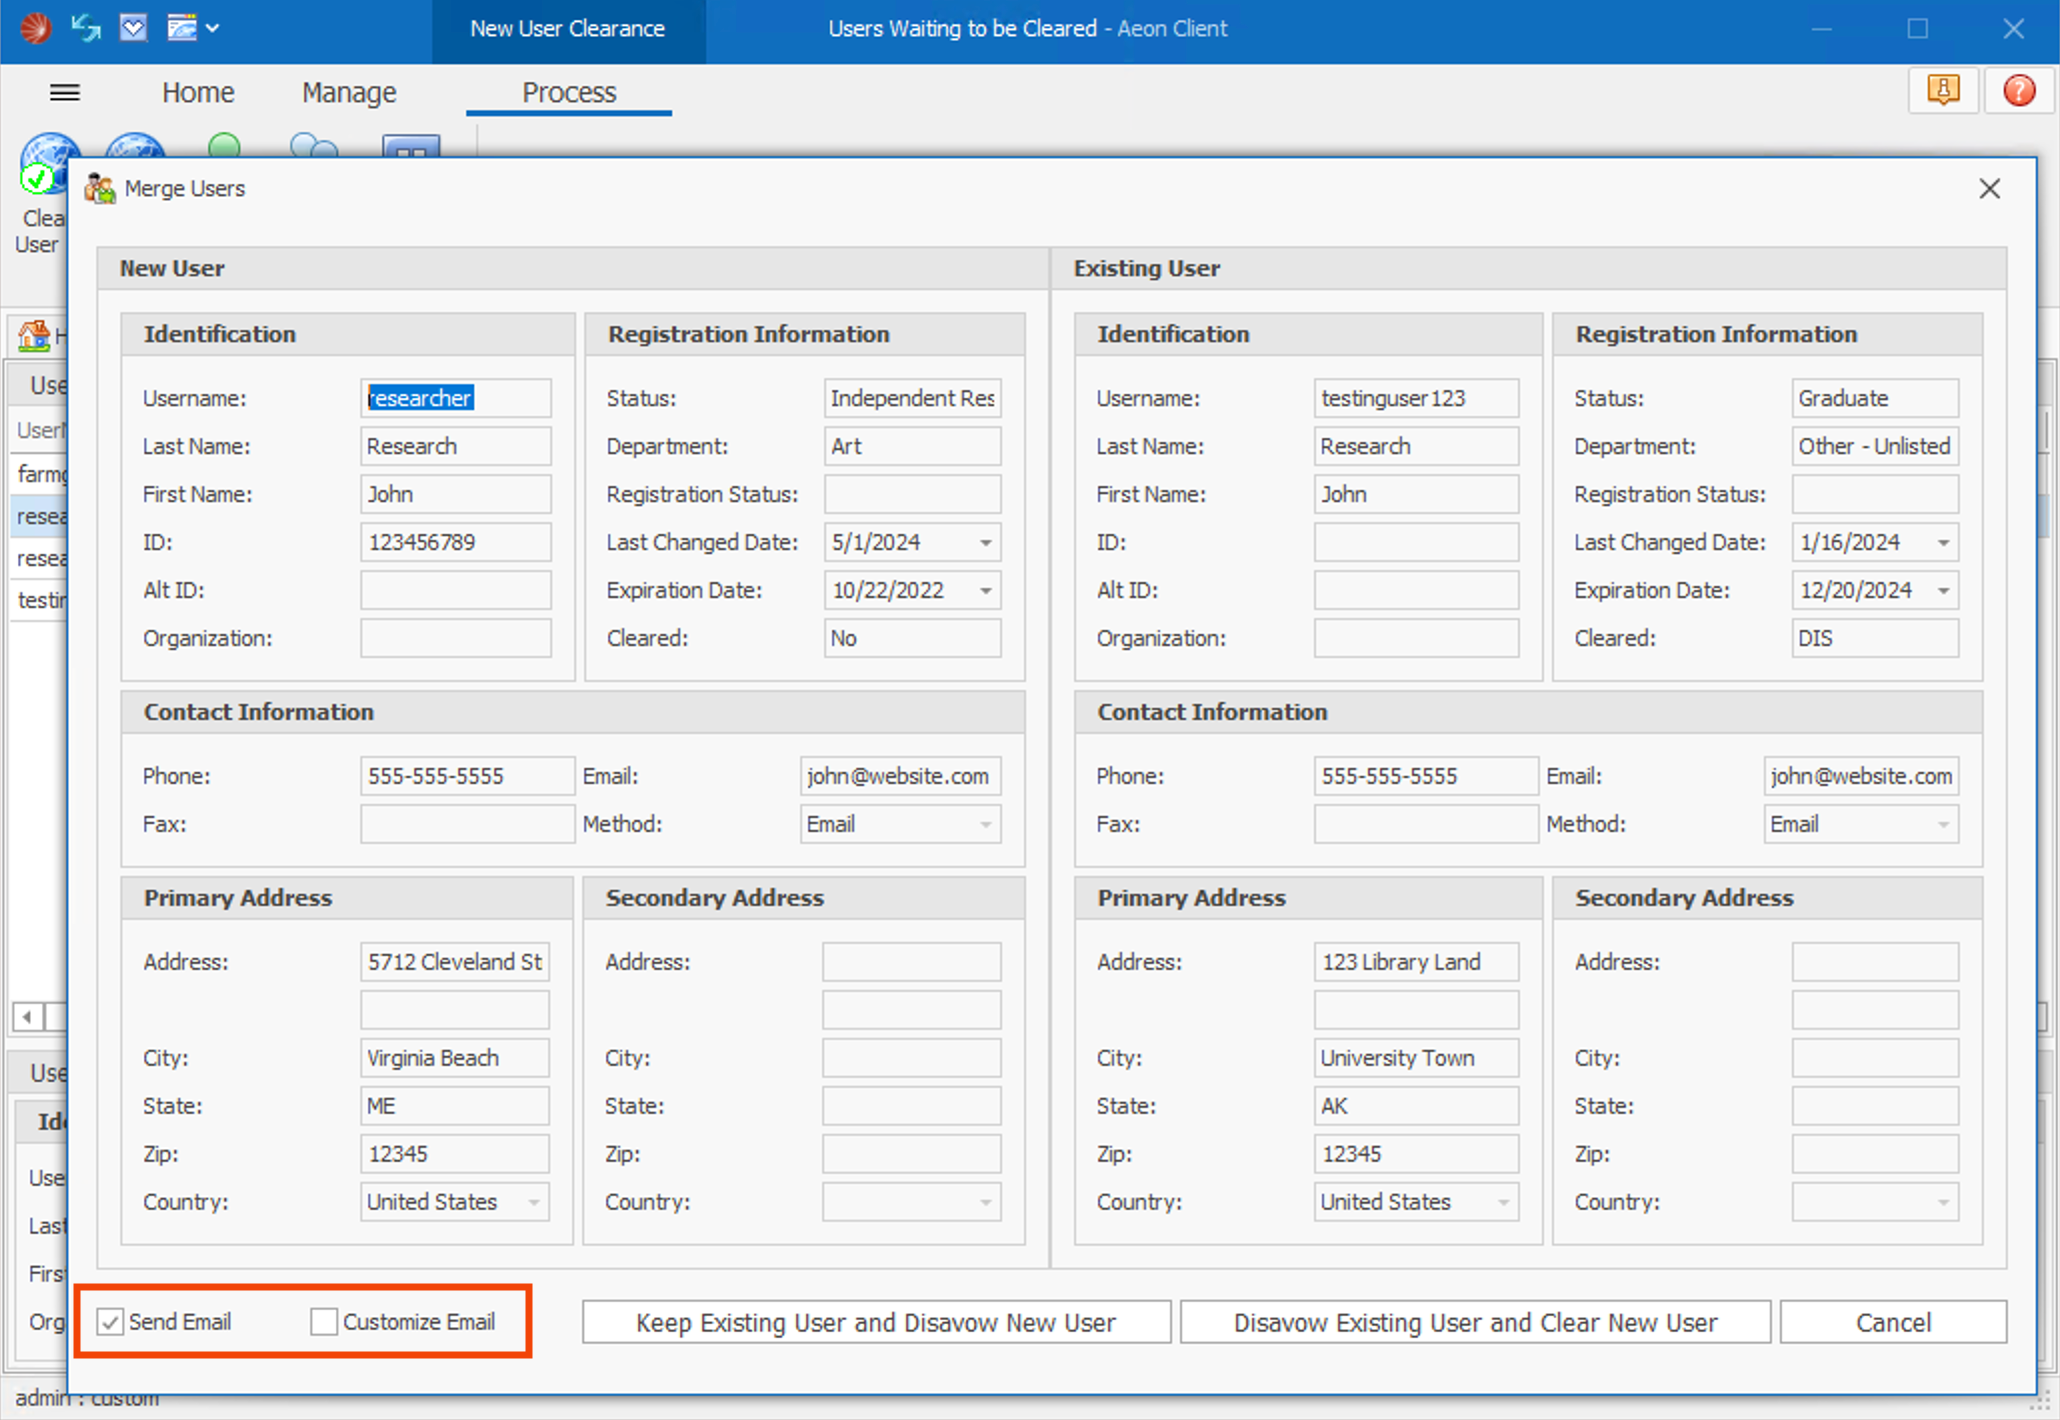Click the refresh arrows icon in title bar
The width and height of the screenshot is (2060, 1420).
point(86,27)
